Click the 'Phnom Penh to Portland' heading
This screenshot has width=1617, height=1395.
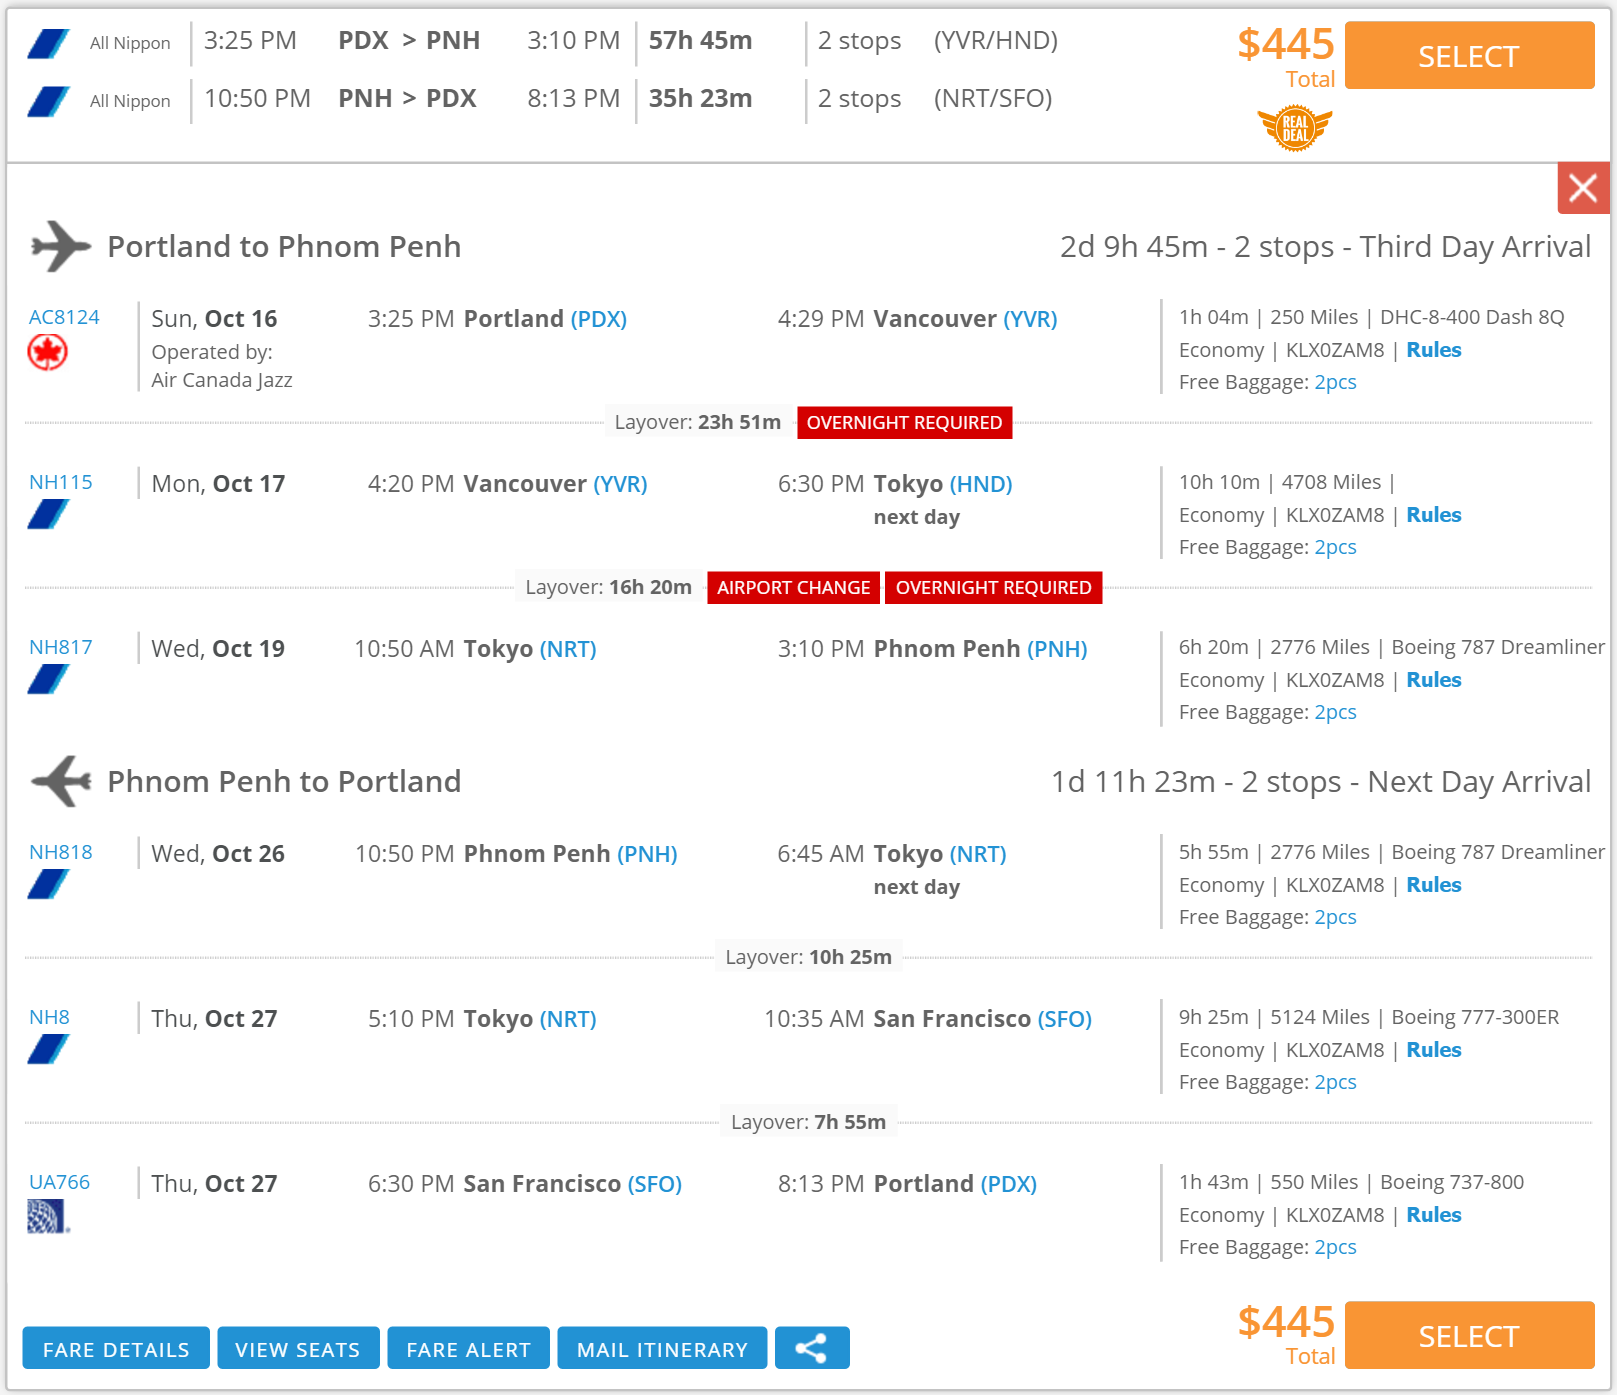coord(284,782)
